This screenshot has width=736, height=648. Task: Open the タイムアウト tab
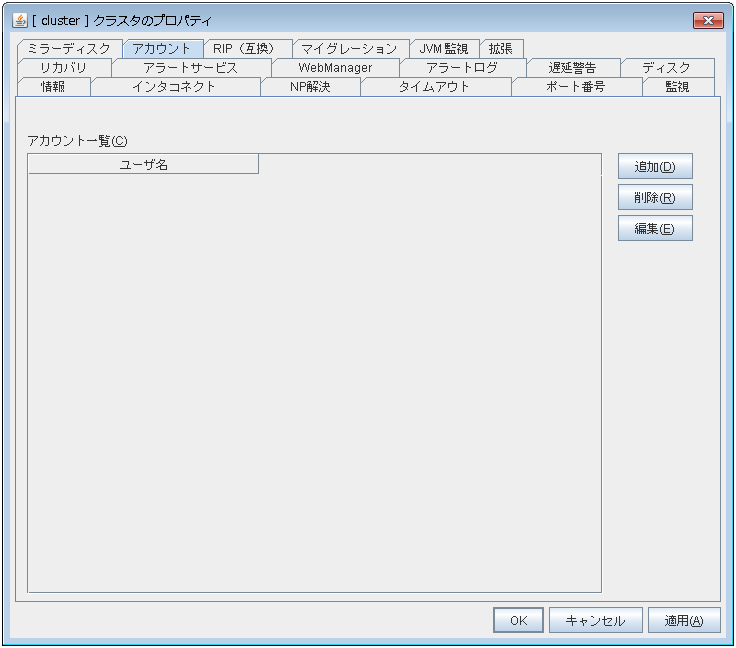coord(434,86)
